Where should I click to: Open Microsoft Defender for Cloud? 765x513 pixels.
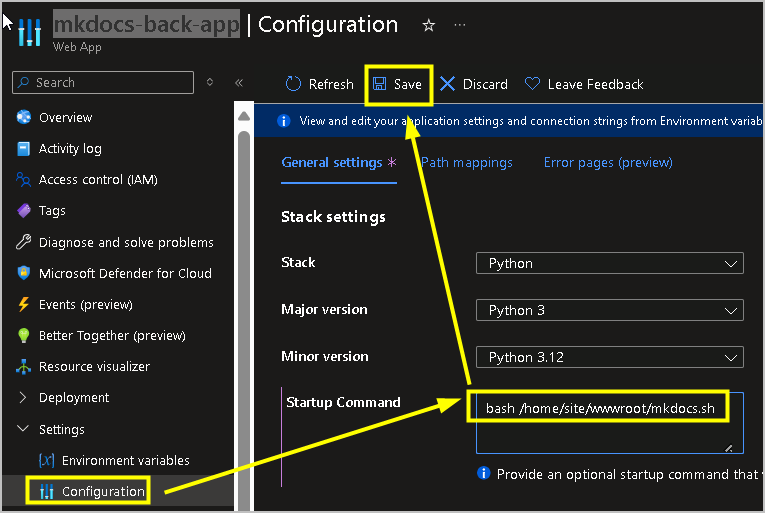click(x=125, y=273)
